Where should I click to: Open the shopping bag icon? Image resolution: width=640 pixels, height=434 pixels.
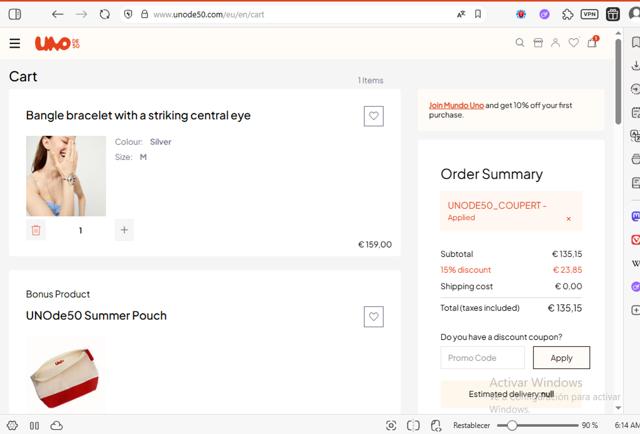[592, 42]
